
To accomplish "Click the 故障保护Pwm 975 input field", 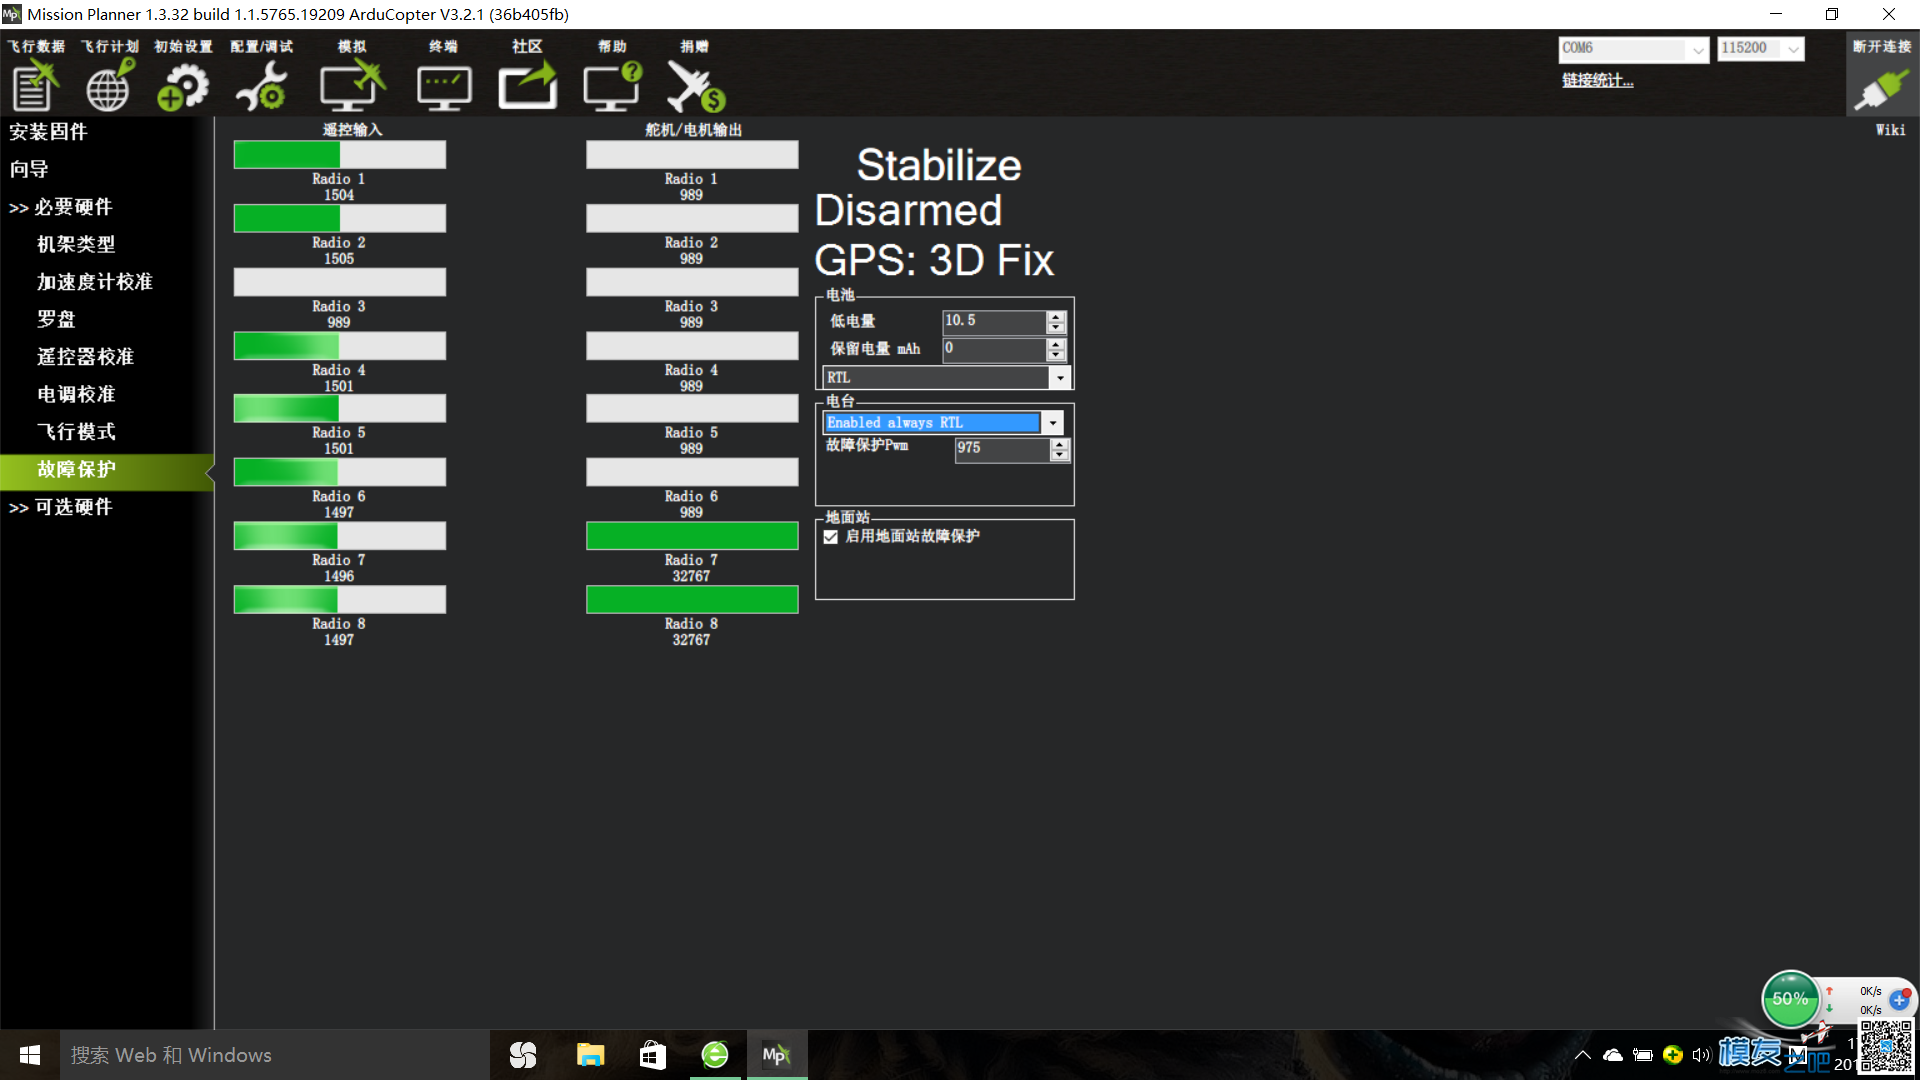I will tap(1002, 449).
